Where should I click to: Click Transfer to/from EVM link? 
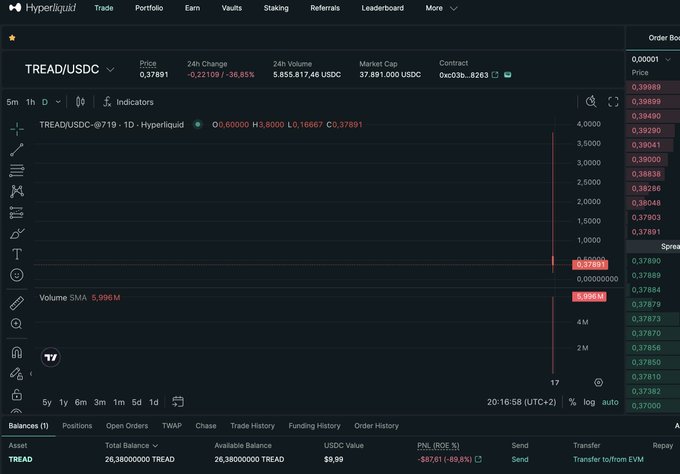608,459
